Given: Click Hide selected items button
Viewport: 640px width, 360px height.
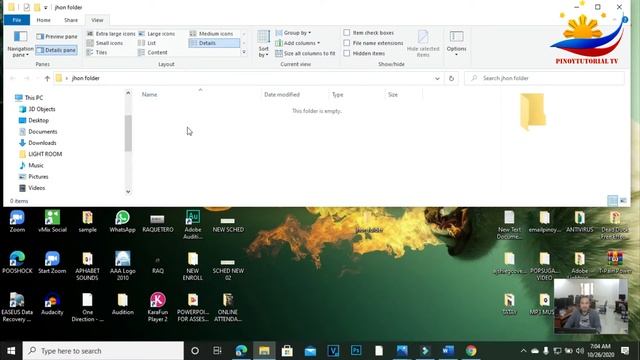Looking at the screenshot, I should [x=423, y=43].
